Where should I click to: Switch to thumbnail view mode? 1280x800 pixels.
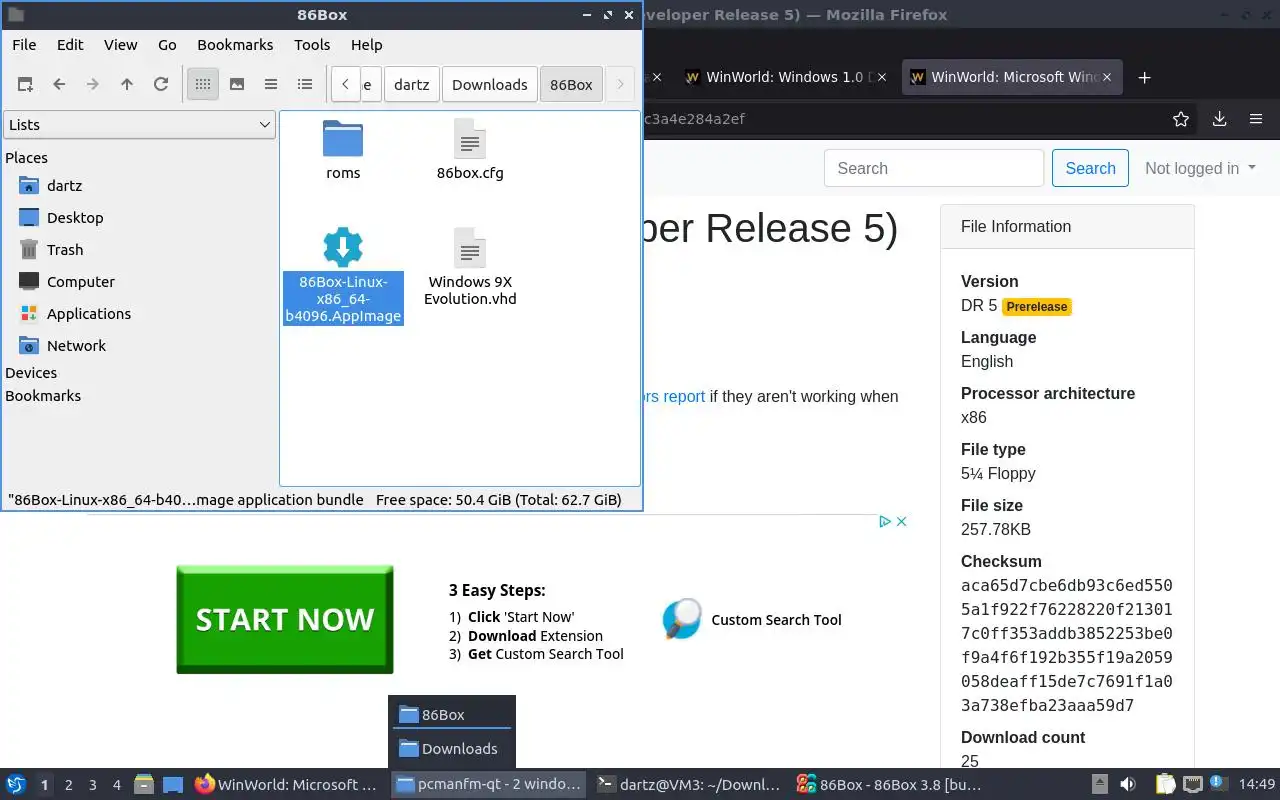pyautogui.click(x=237, y=85)
